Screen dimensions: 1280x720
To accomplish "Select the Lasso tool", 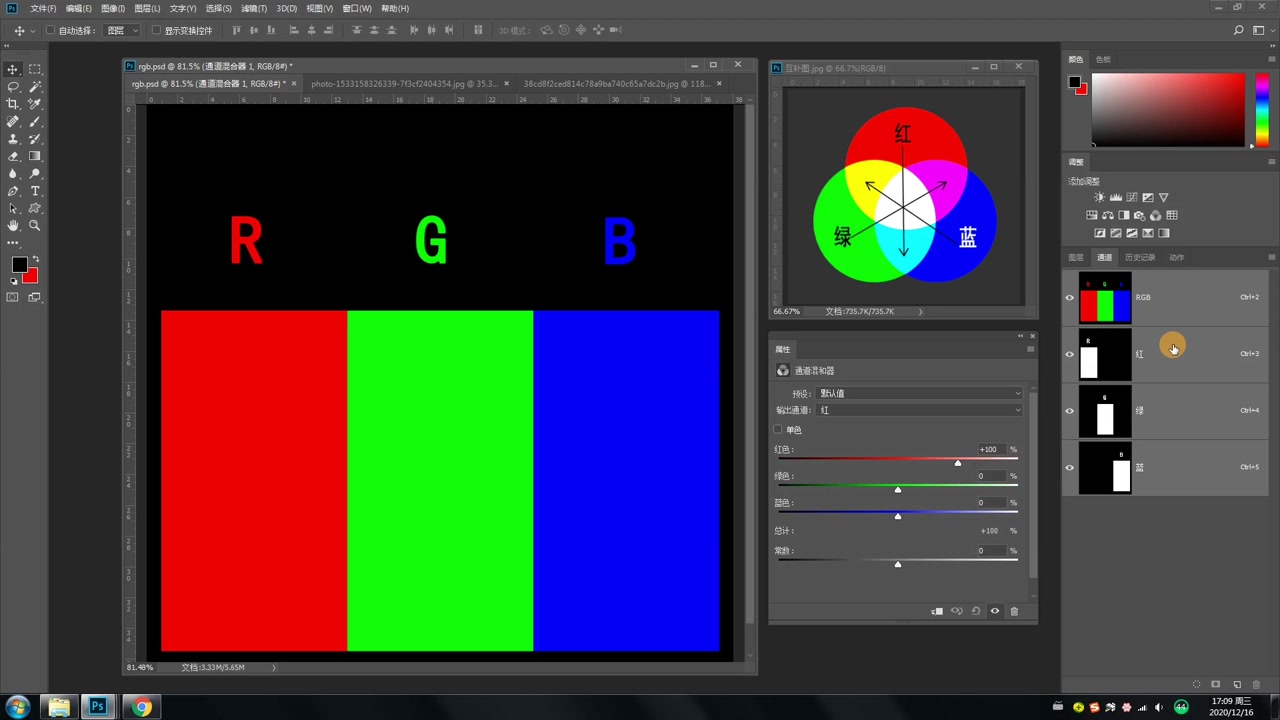I will pyautogui.click(x=13, y=87).
